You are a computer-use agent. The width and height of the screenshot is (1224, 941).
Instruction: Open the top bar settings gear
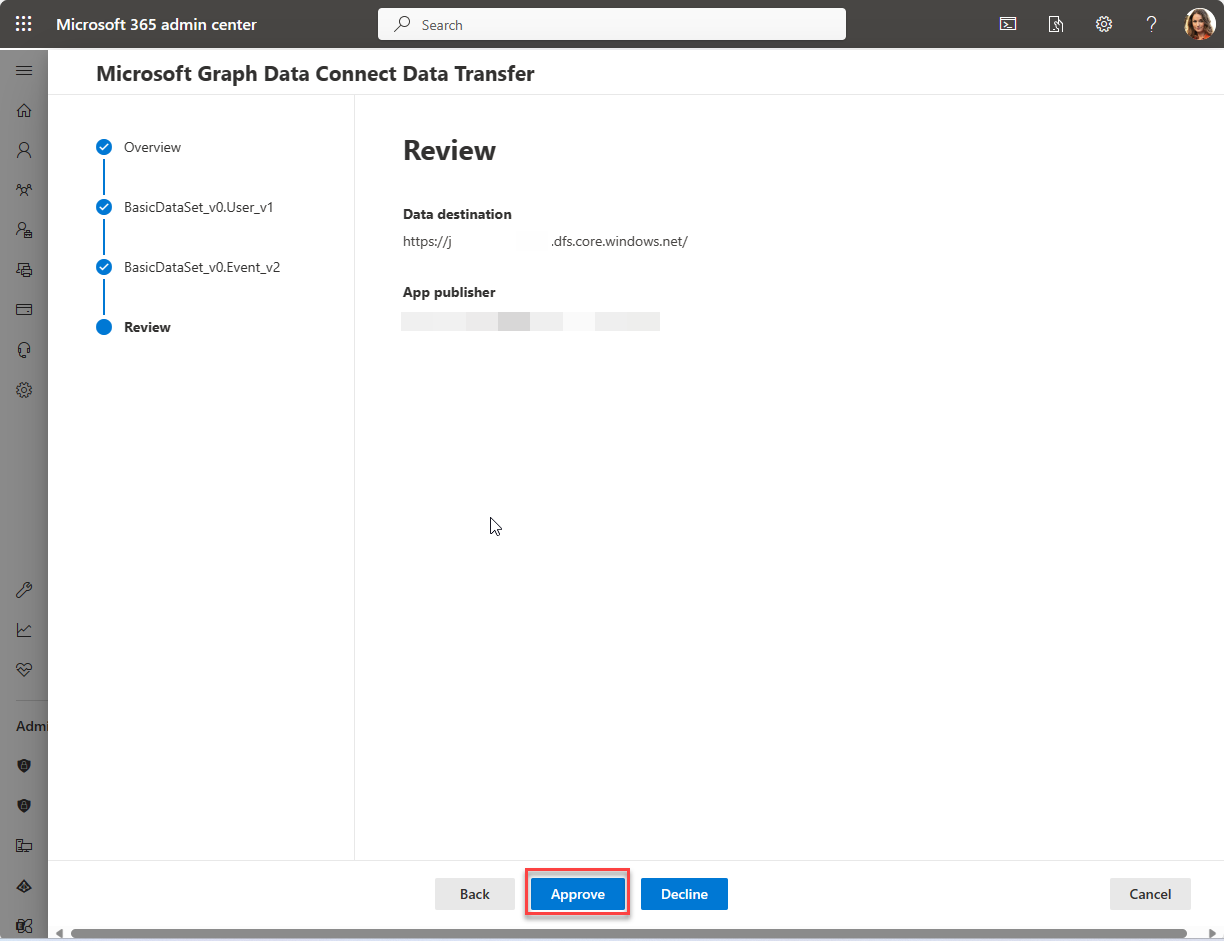tap(1103, 23)
